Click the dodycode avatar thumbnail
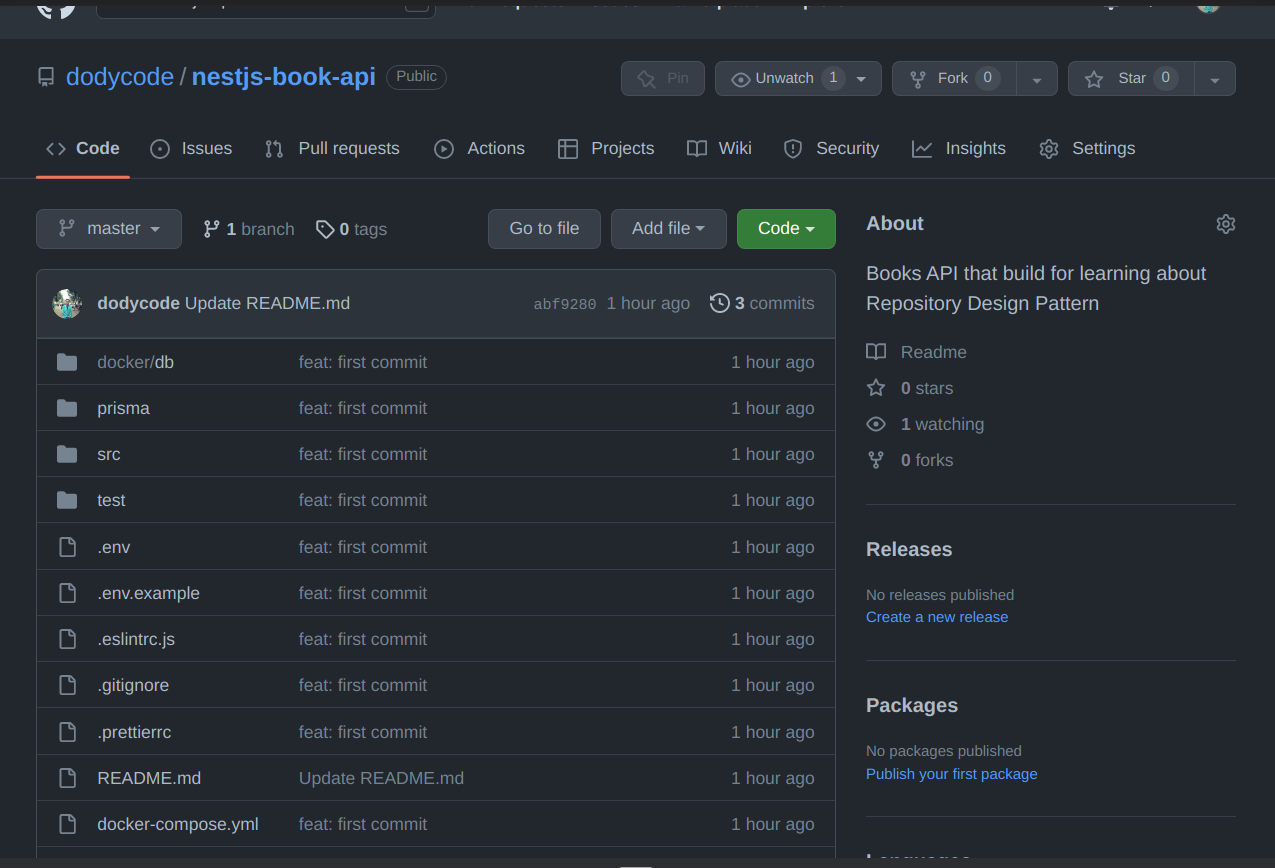 coord(66,303)
